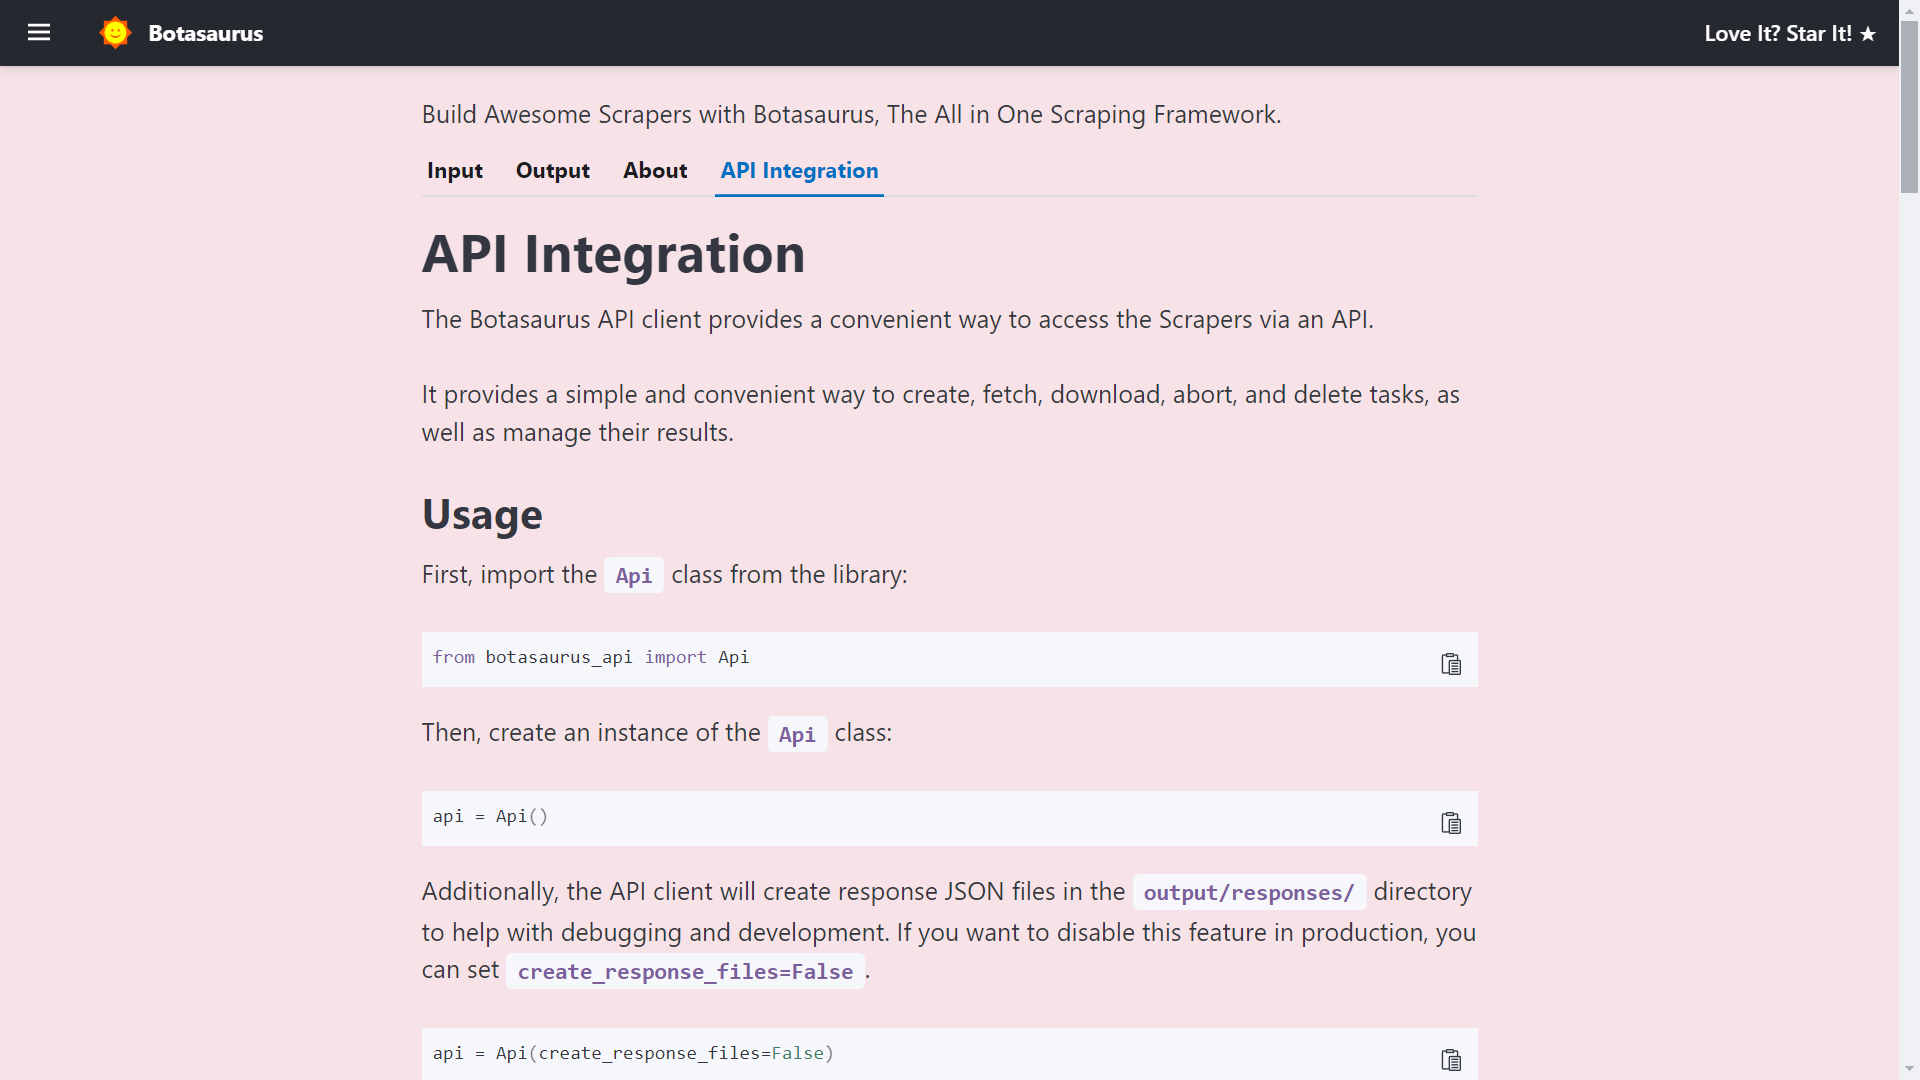Click the Botasaurus title in the navbar
Viewport: 1920px width, 1080px height.
[205, 32]
